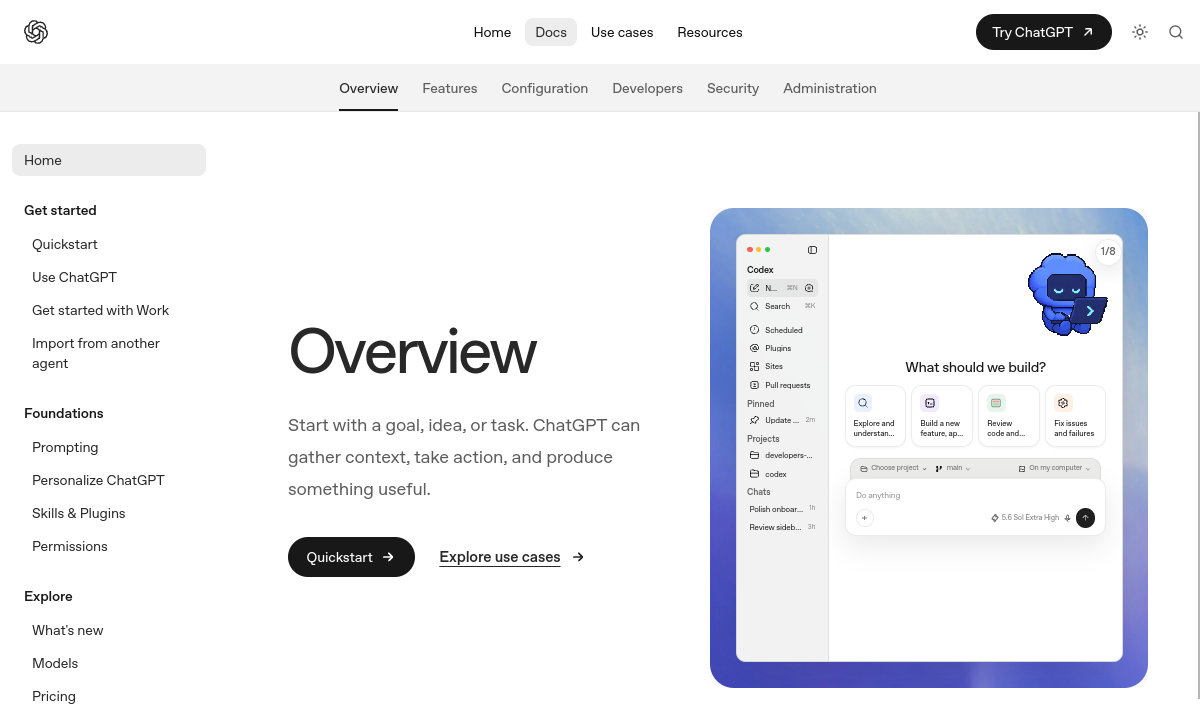
Task: Click the new chat compose icon in Codex preview
Action: pos(755,288)
